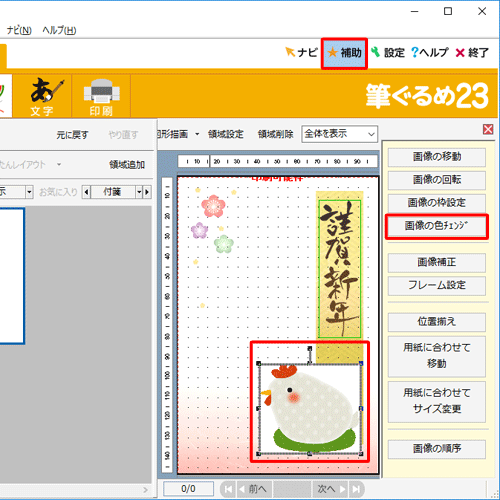Click 画像の枠設定 button
500x500 pixels.
tap(437, 203)
